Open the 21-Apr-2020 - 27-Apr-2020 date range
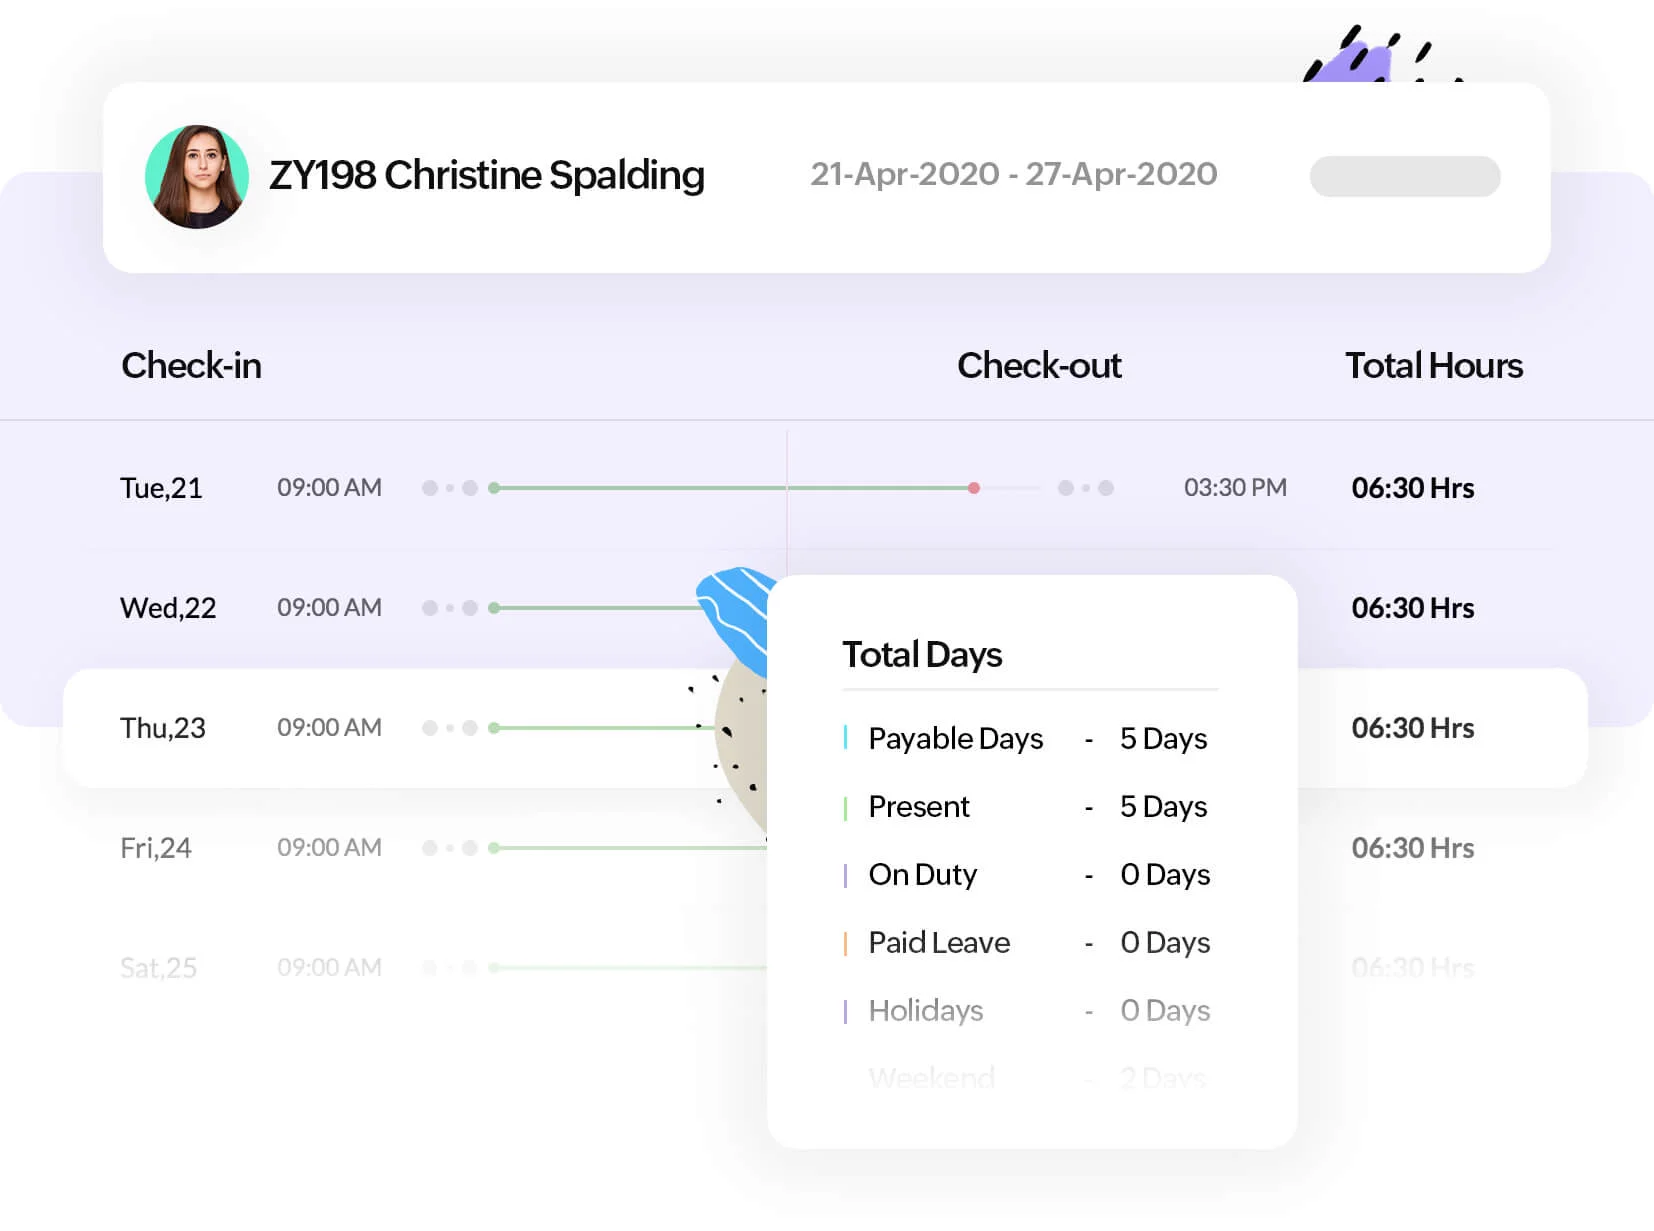This screenshot has width=1654, height=1231. [1013, 174]
